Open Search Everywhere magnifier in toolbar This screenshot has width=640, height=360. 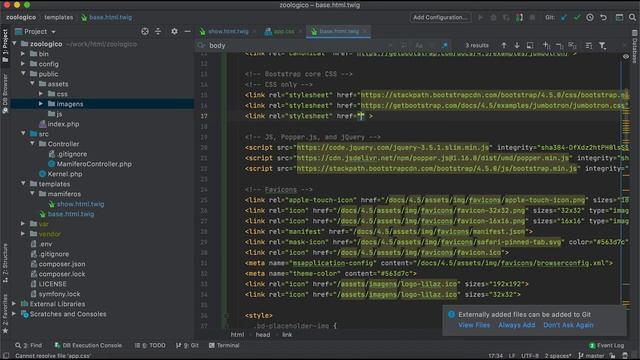632,18
